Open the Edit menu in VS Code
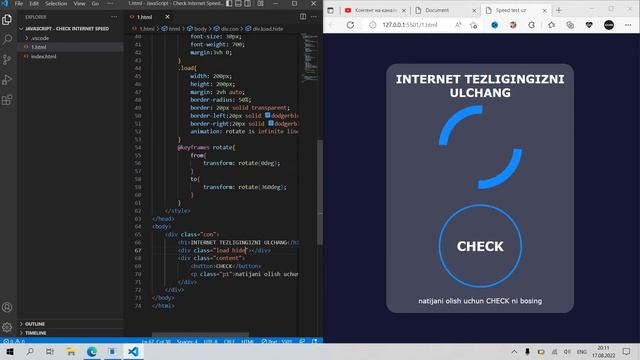This screenshot has height=360, width=640. [x=34, y=4]
